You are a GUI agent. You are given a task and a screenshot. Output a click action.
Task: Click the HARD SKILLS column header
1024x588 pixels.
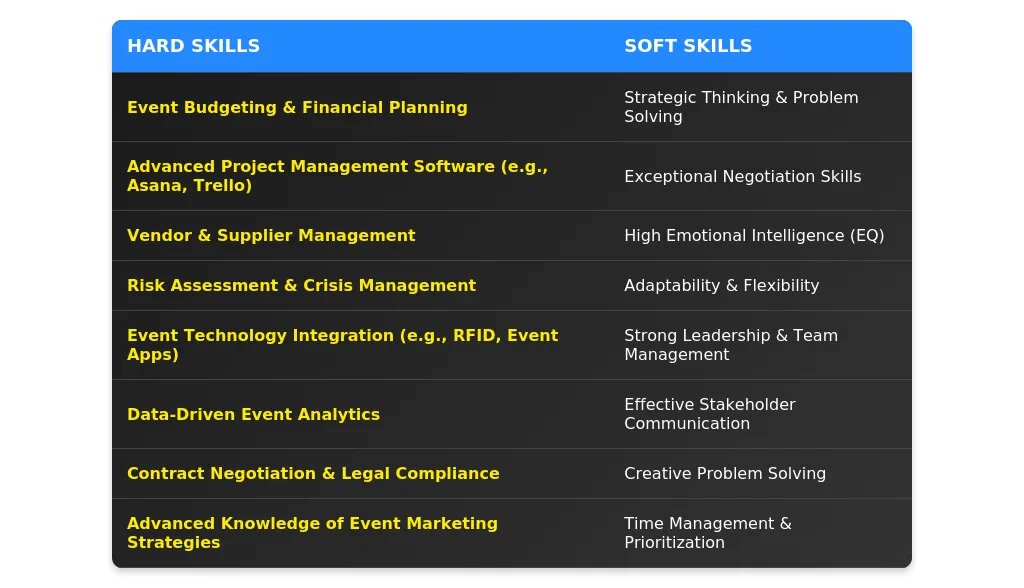[x=193, y=46]
